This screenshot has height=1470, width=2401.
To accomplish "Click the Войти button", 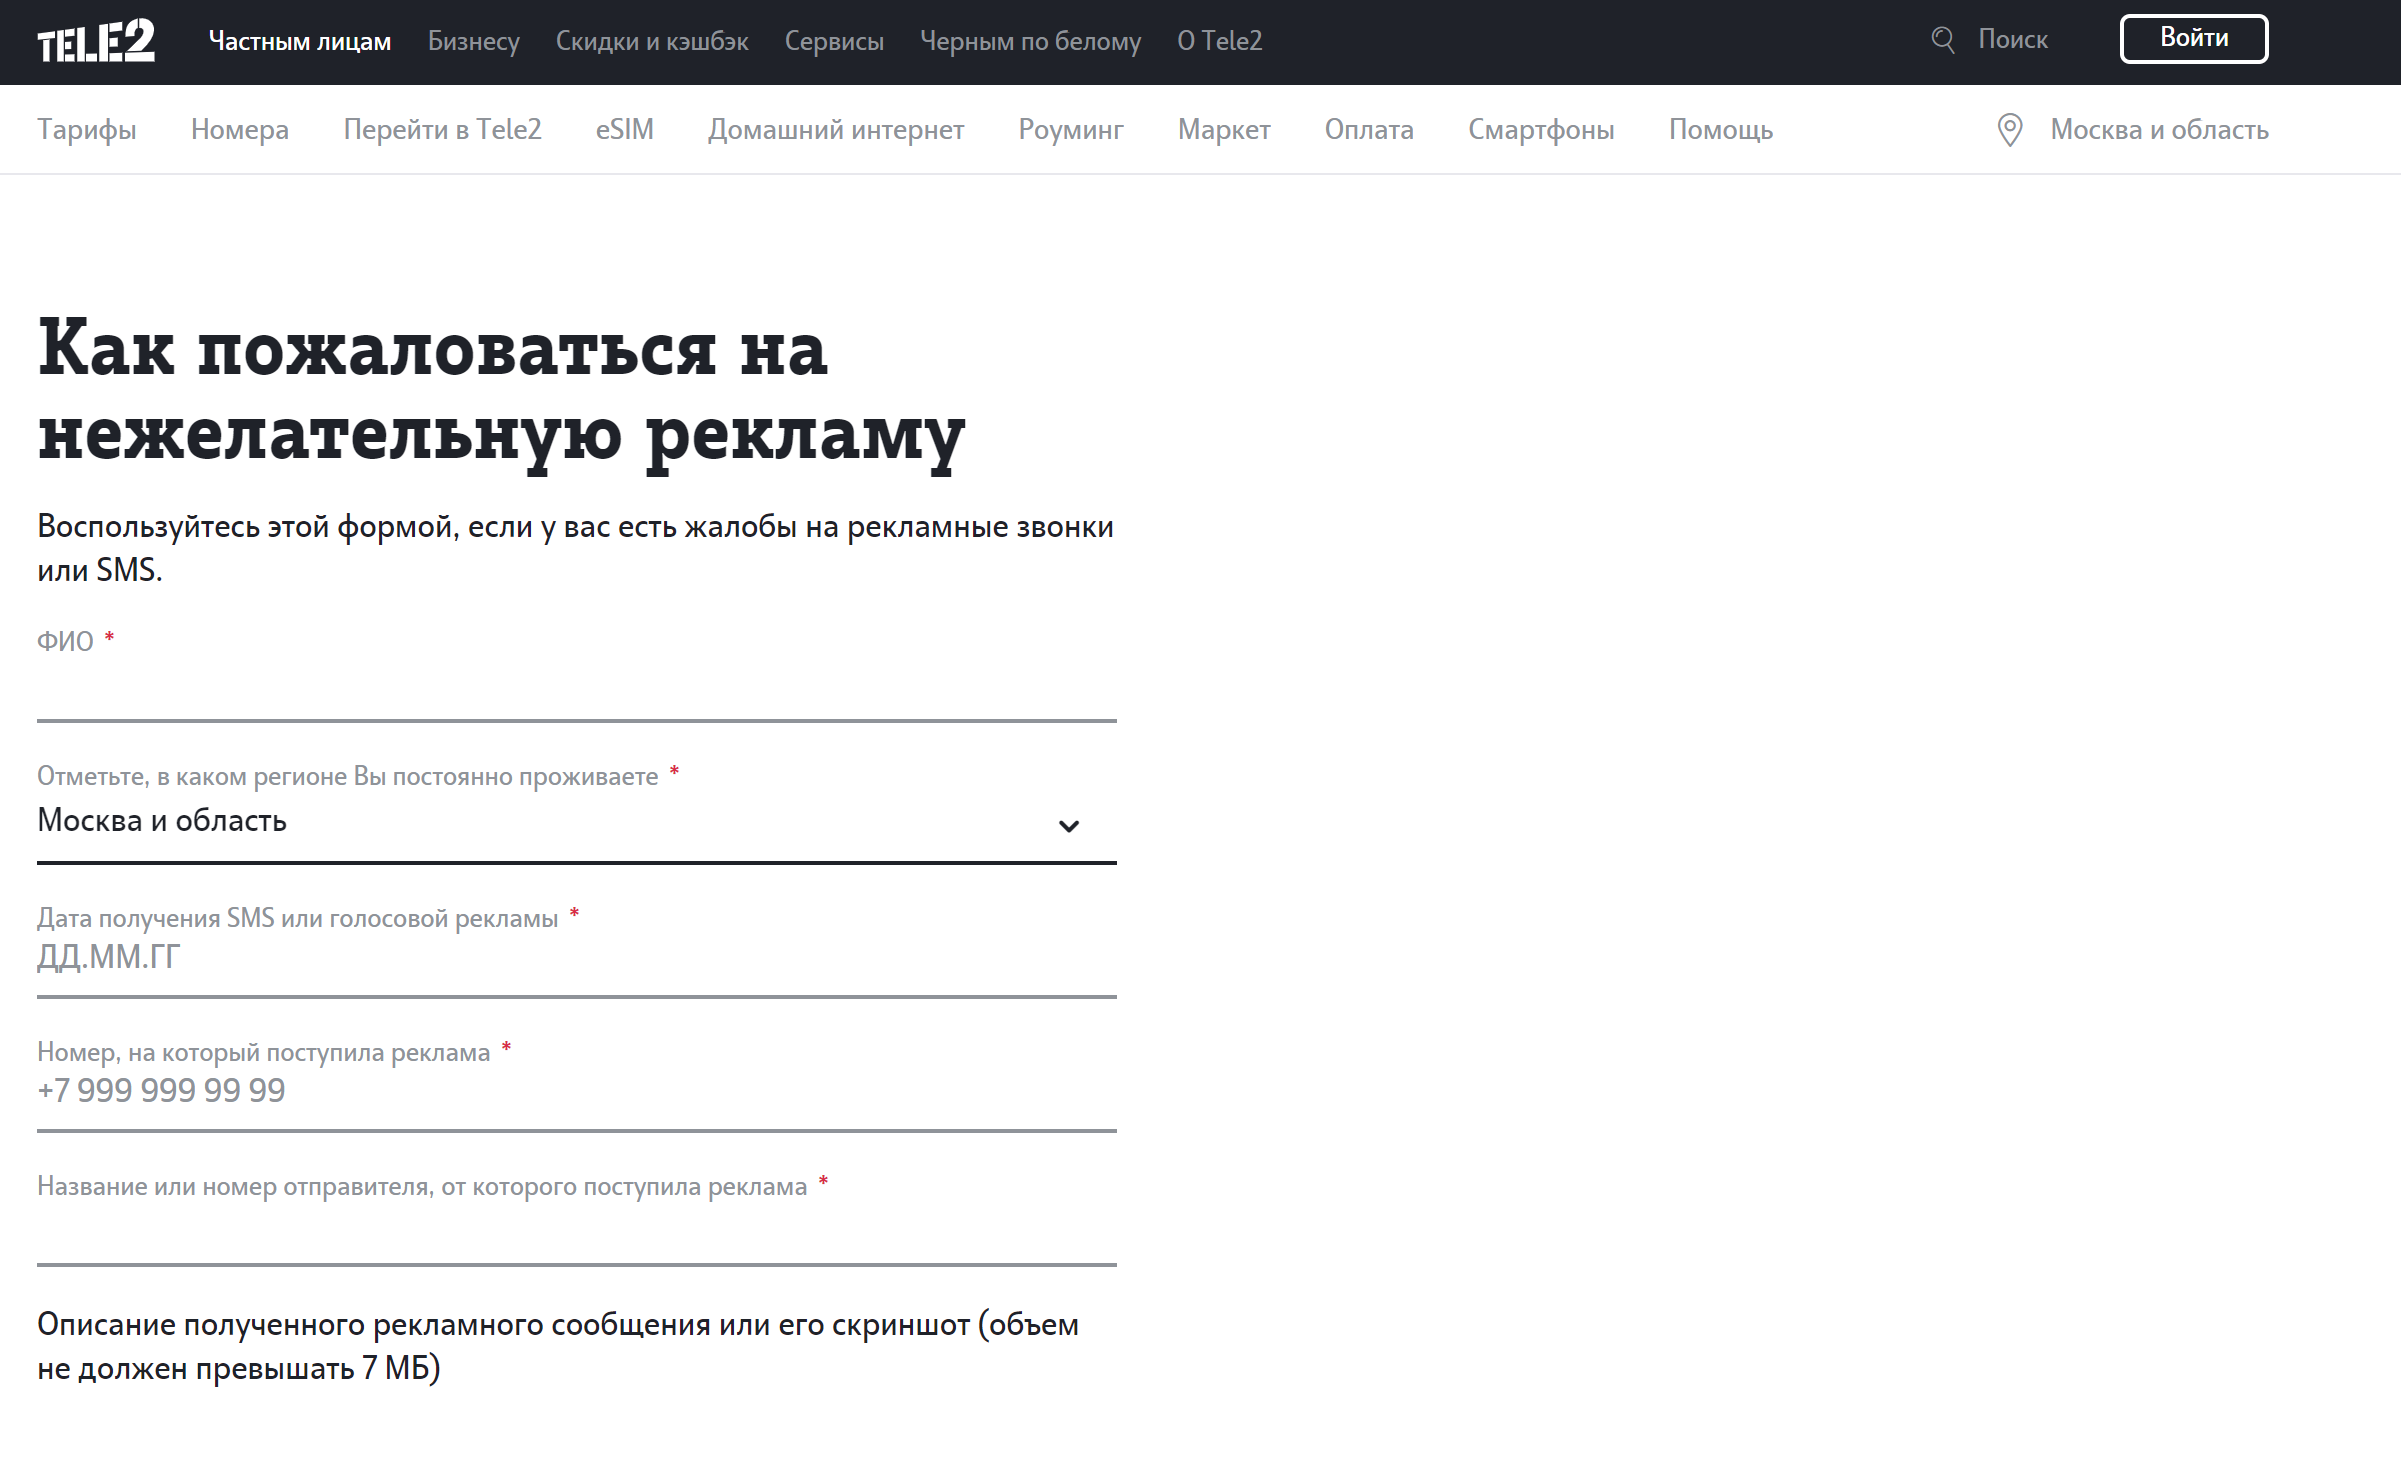I will point(2193,39).
